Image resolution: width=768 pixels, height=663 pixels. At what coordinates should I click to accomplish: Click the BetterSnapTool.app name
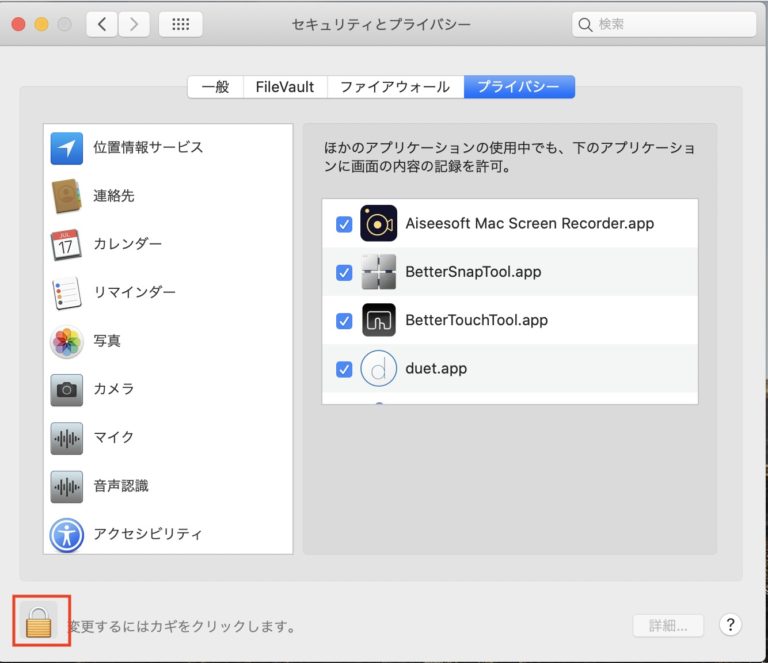pyautogui.click(x=473, y=272)
